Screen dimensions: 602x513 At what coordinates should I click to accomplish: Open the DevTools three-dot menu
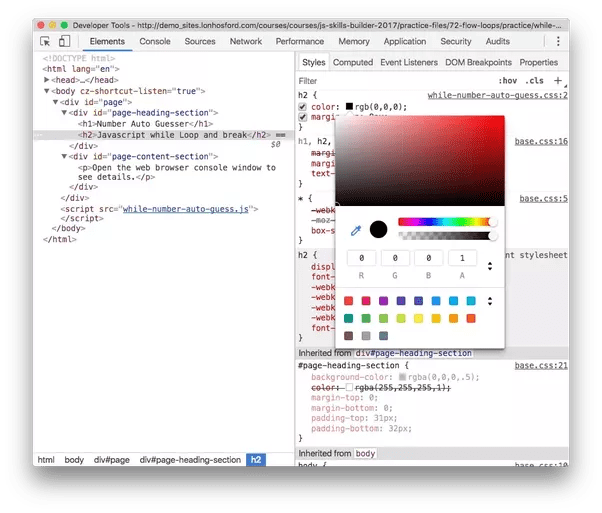[x=558, y=41]
